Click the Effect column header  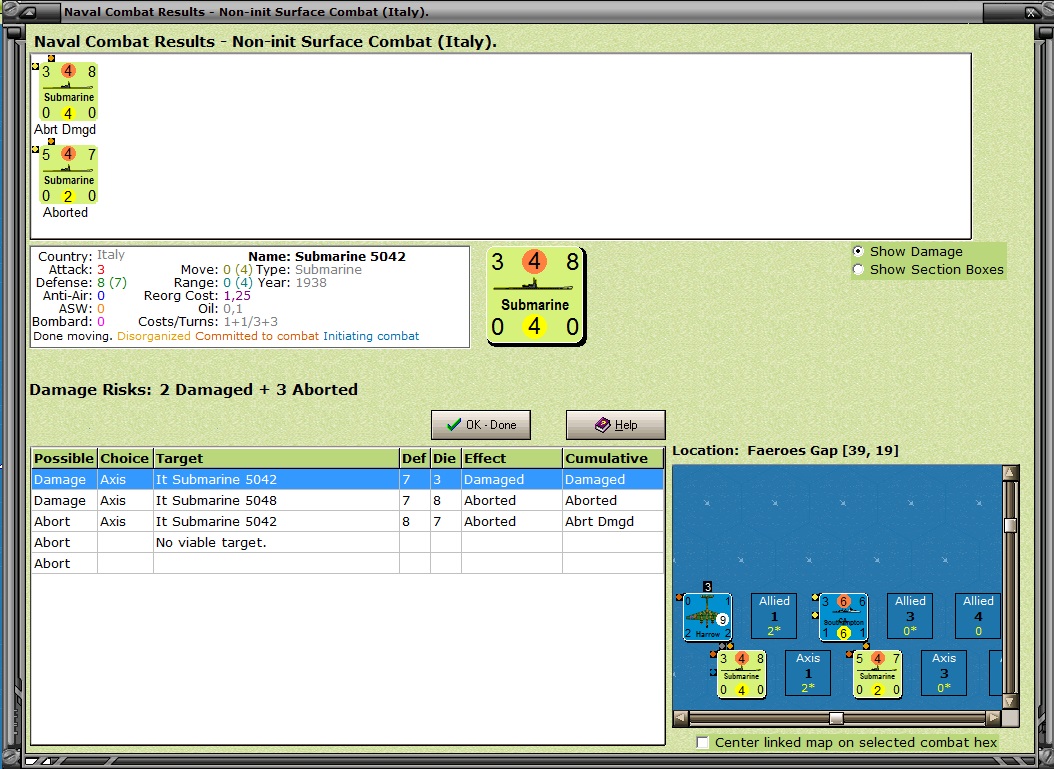pyautogui.click(x=512, y=458)
